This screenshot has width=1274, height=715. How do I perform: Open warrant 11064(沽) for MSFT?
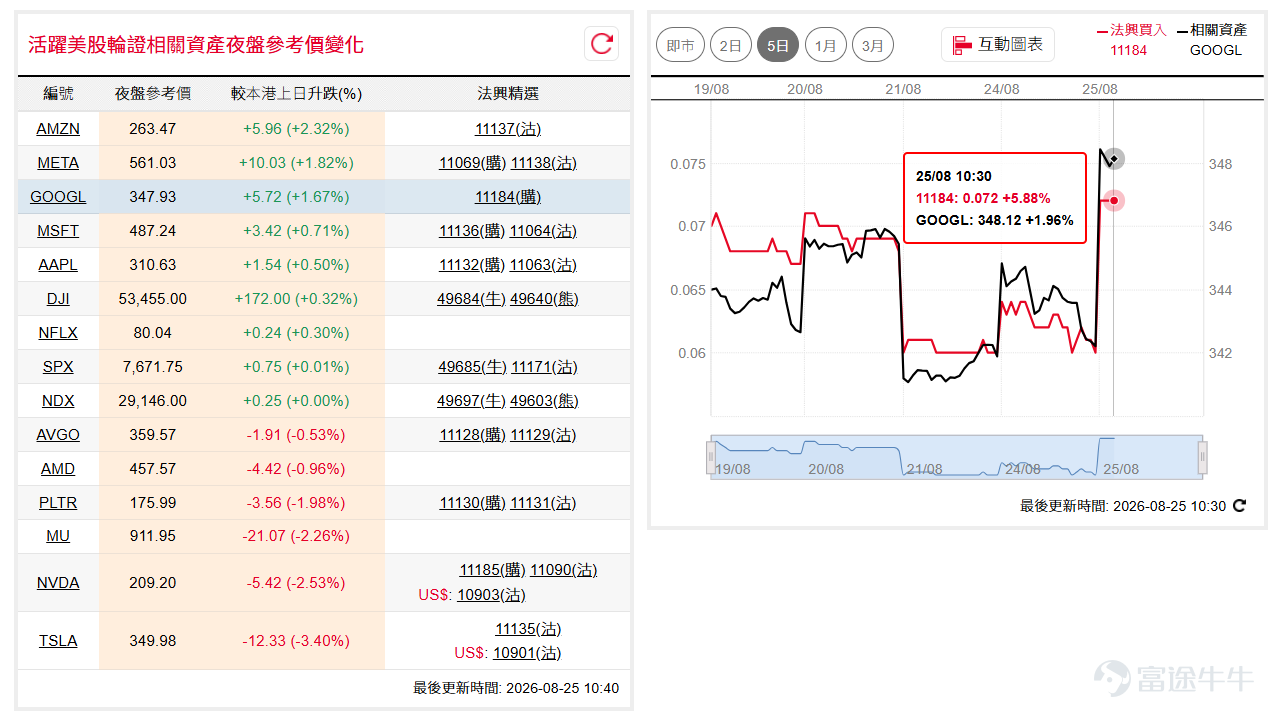[x=543, y=231]
